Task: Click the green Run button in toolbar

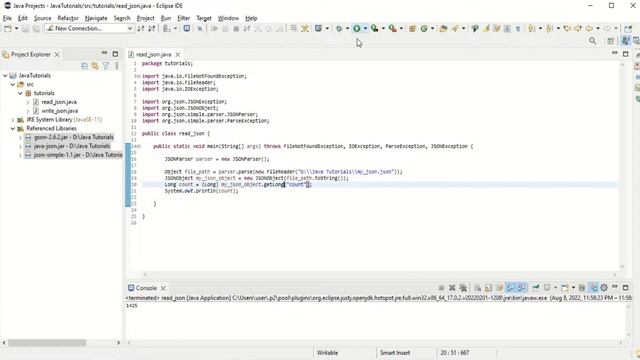Action: point(357,29)
